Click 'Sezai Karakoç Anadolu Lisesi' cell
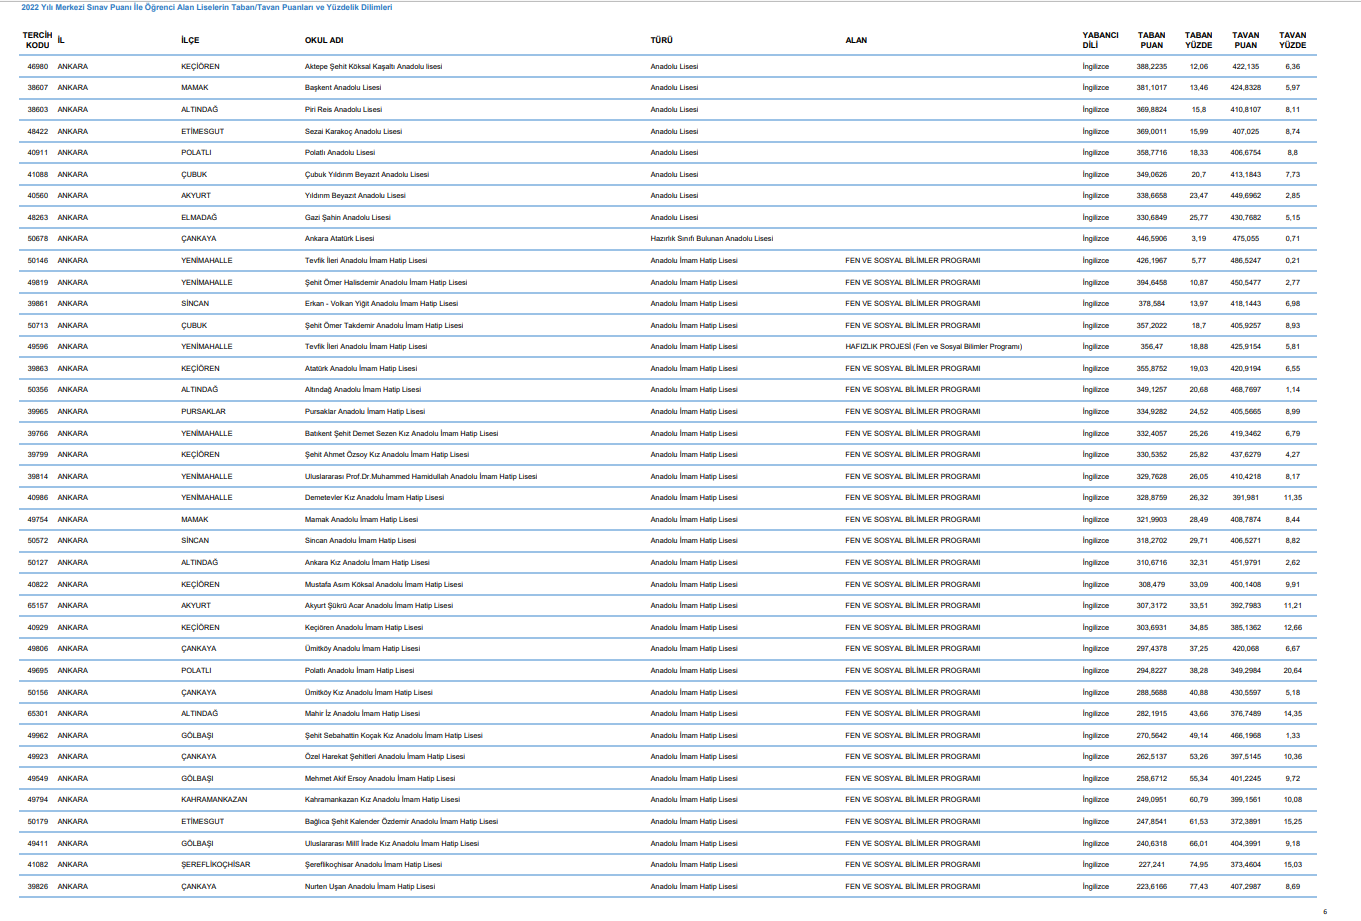This screenshot has width=1361, height=921. click(353, 132)
